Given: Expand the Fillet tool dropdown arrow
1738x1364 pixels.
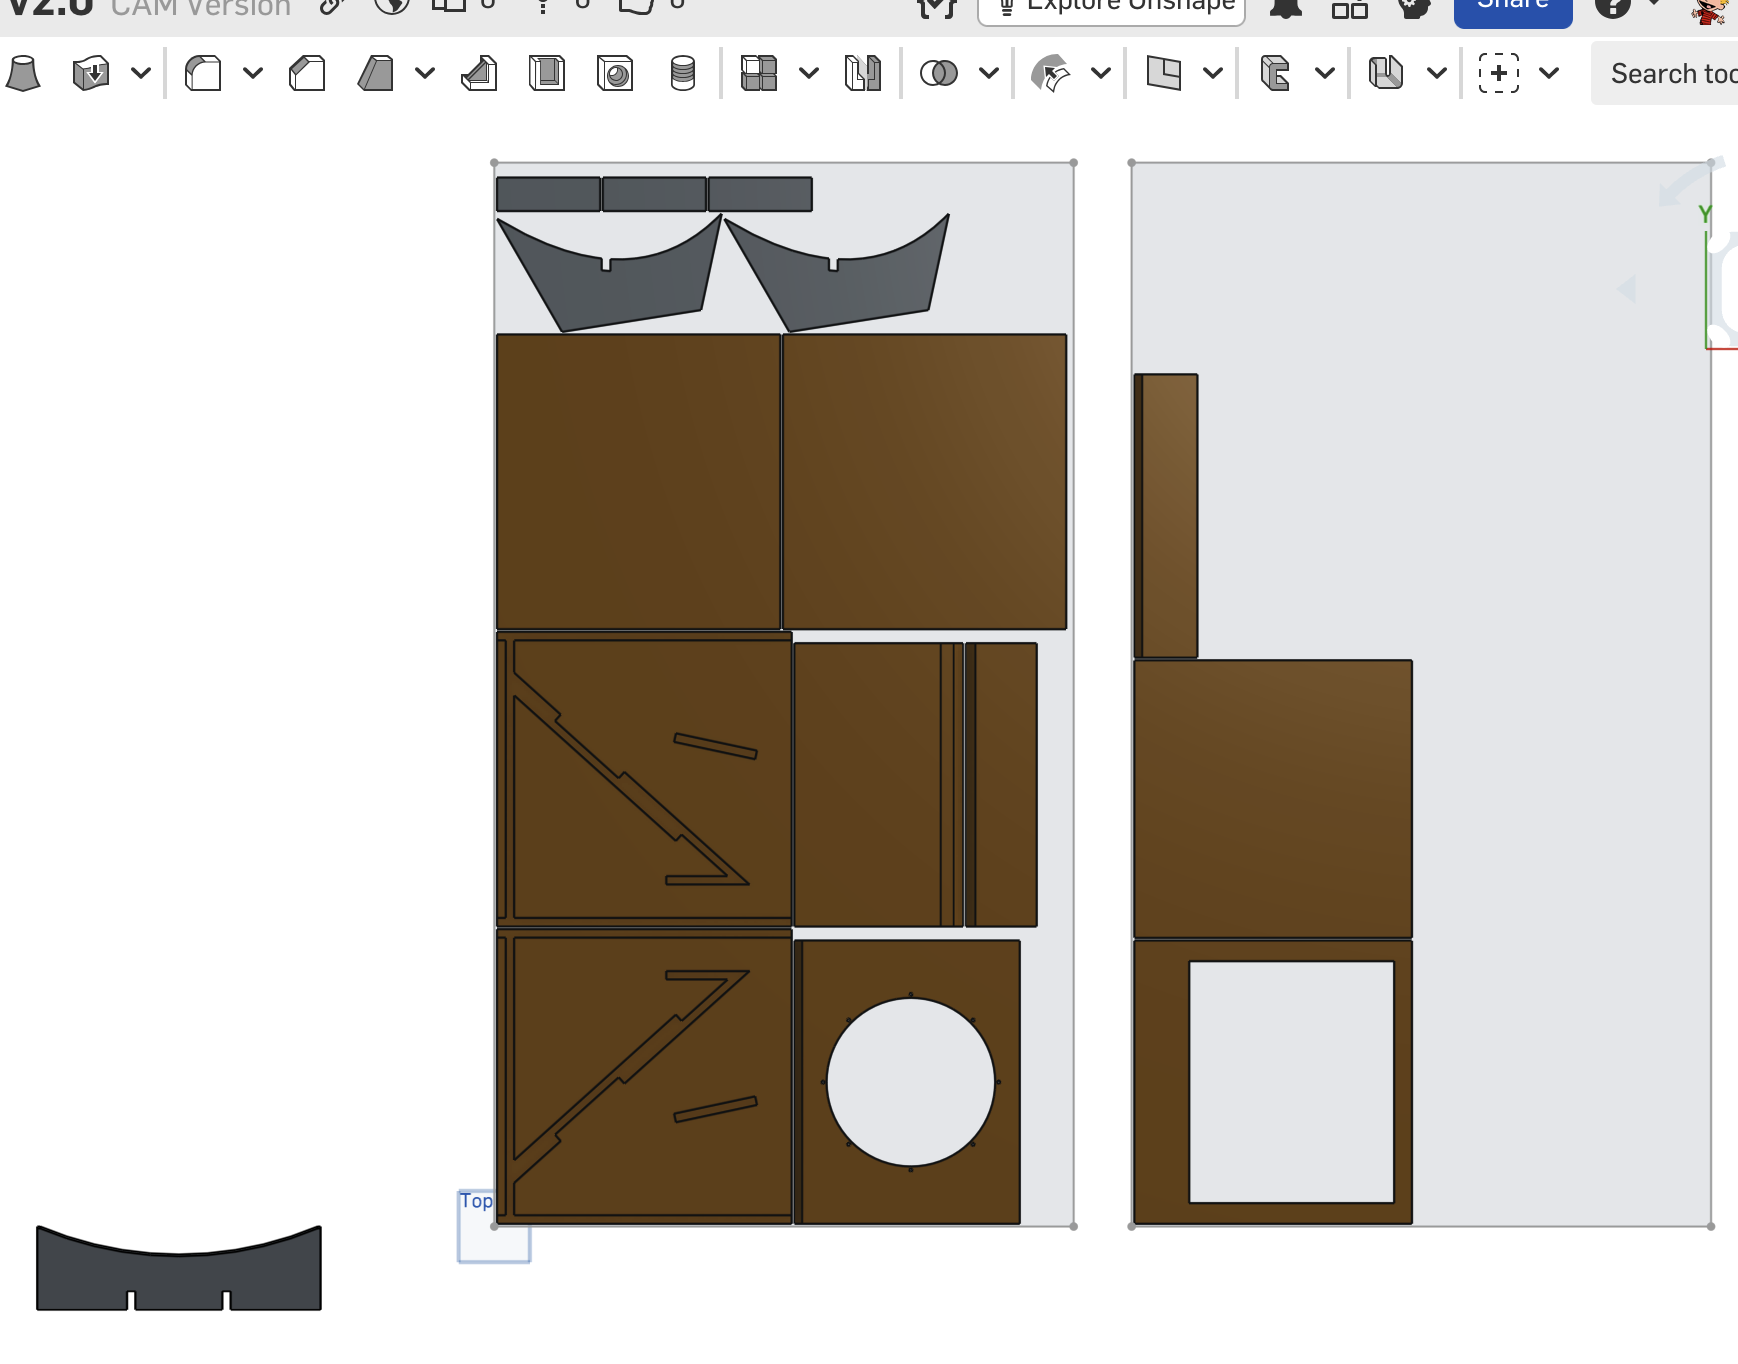Looking at the screenshot, I should click(253, 73).
